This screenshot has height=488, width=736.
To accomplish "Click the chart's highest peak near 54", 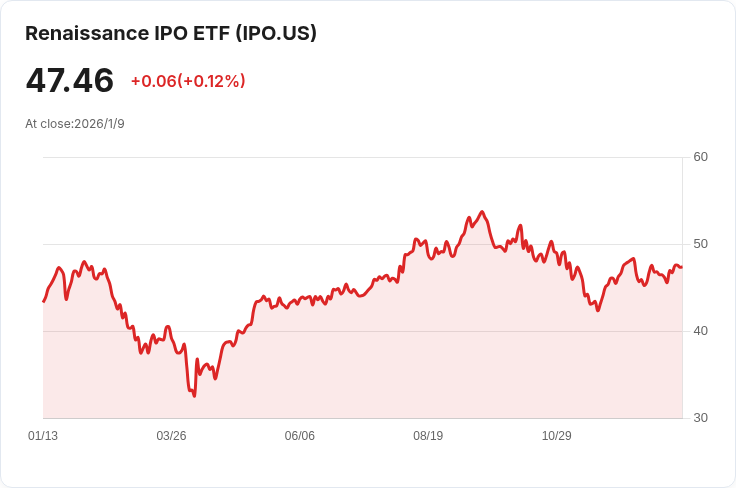I will 482,212.
